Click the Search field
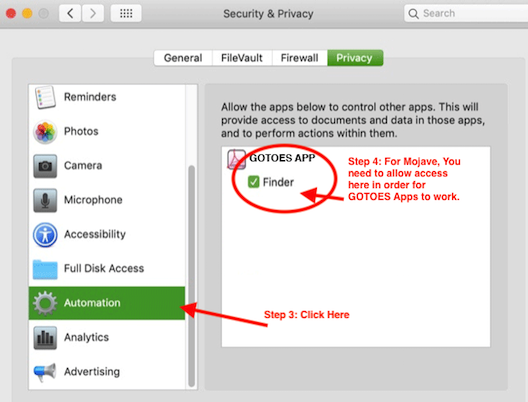Image resolution: width=528 pixels, height=402 pixels. (x=466, y=13)
